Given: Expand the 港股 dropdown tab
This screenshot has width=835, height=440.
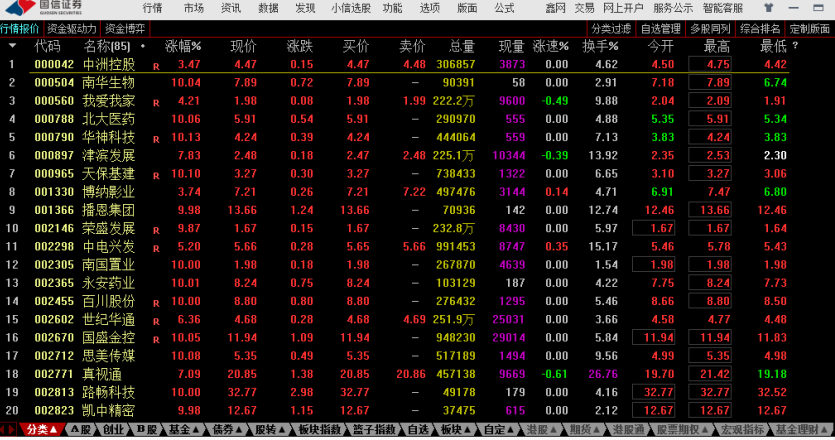Looking at the screenshot, I should click(x=542, y=429).
